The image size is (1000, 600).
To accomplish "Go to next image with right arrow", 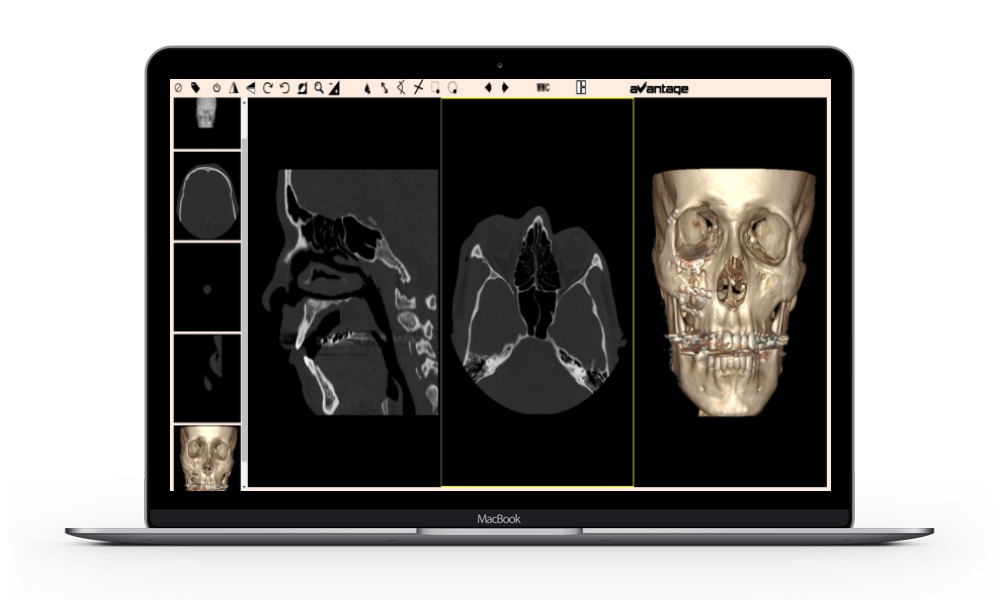I will pyautogui.click(x=505, y=88).
